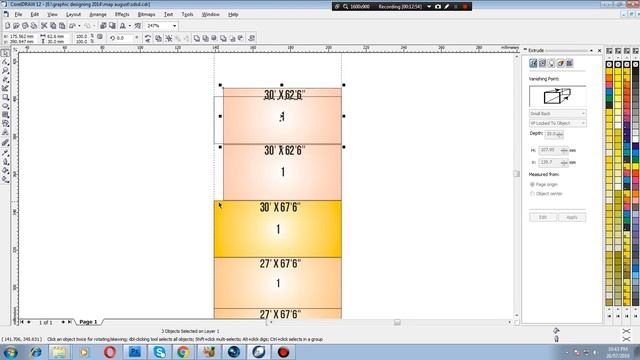Close the Extrude docker panel
This screenshot has height=360, width=640.
tap(599, 51)
